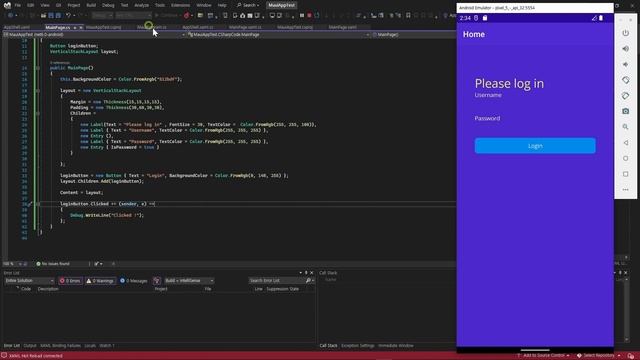Open Build + IntelliSense dropdown
Image resolution: width=640 pixels, height=360 pixels.
189,281
